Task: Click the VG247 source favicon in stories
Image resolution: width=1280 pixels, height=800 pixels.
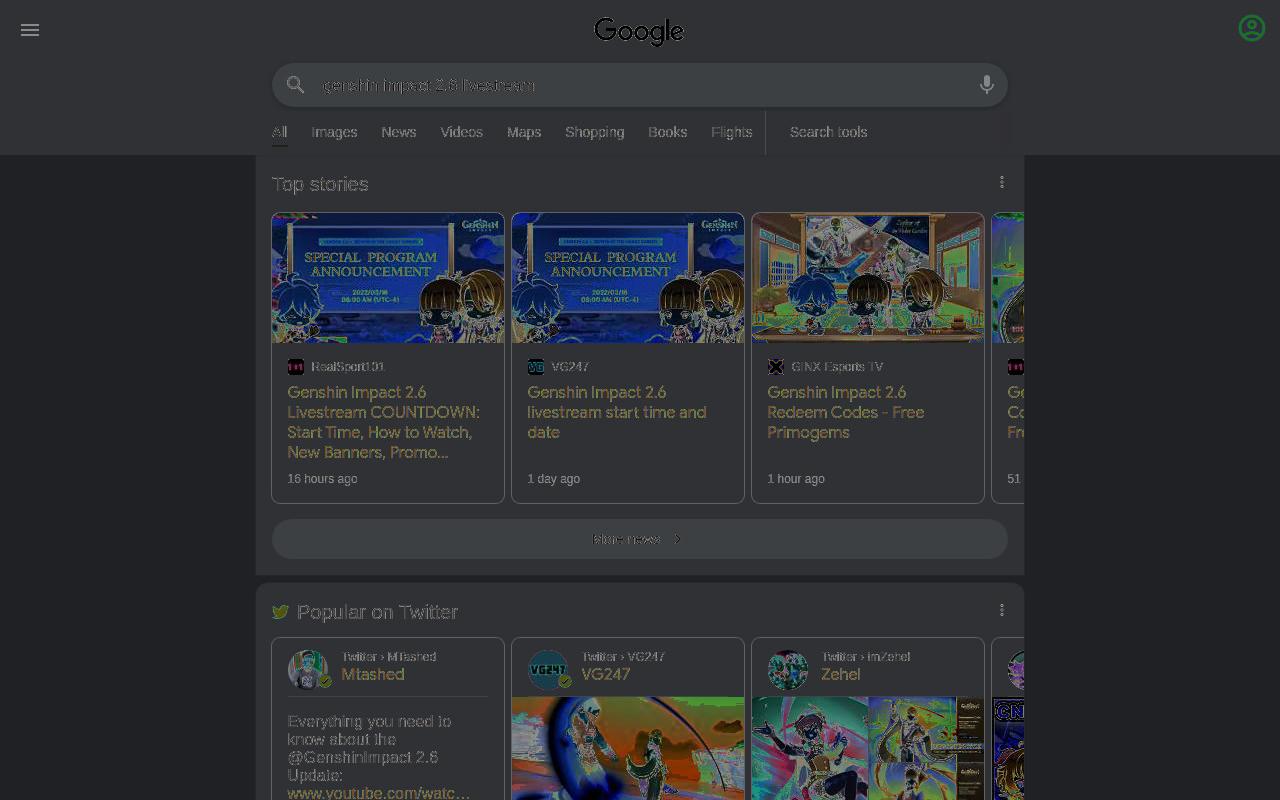Action: [x=536, y=367]
